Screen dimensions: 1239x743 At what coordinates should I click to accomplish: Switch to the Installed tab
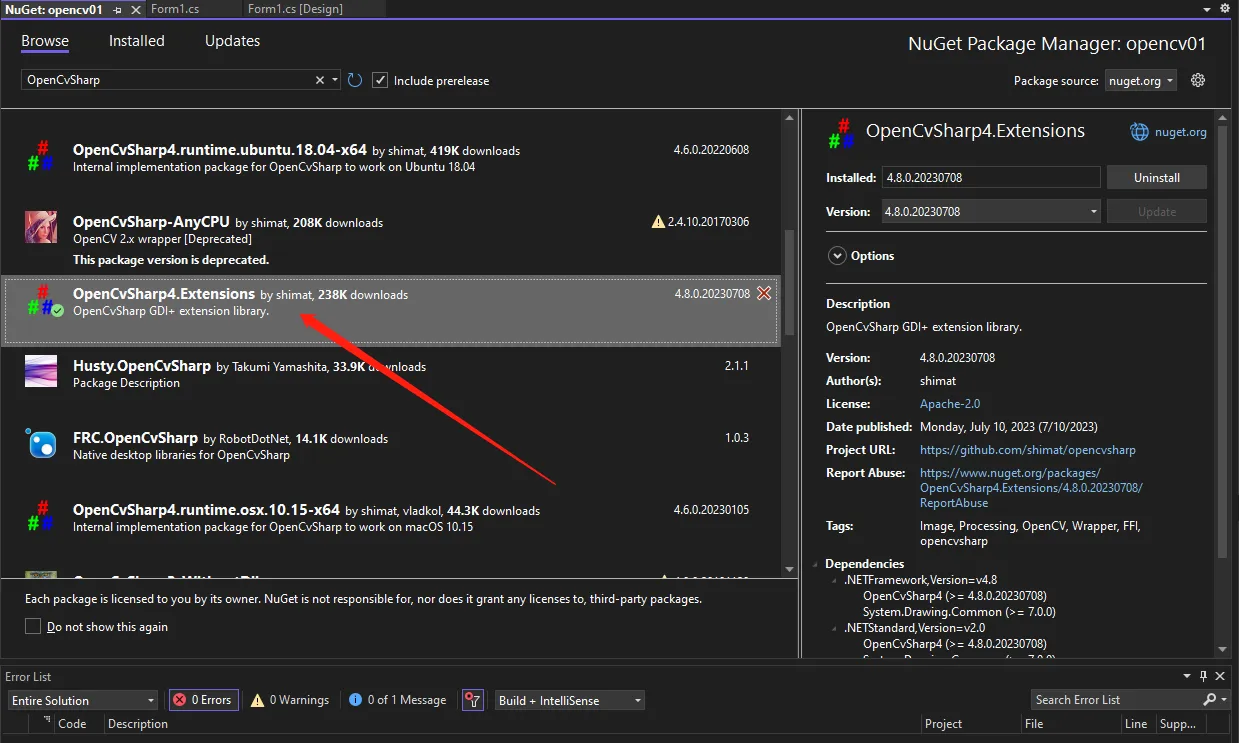click(x=137, y=41)
